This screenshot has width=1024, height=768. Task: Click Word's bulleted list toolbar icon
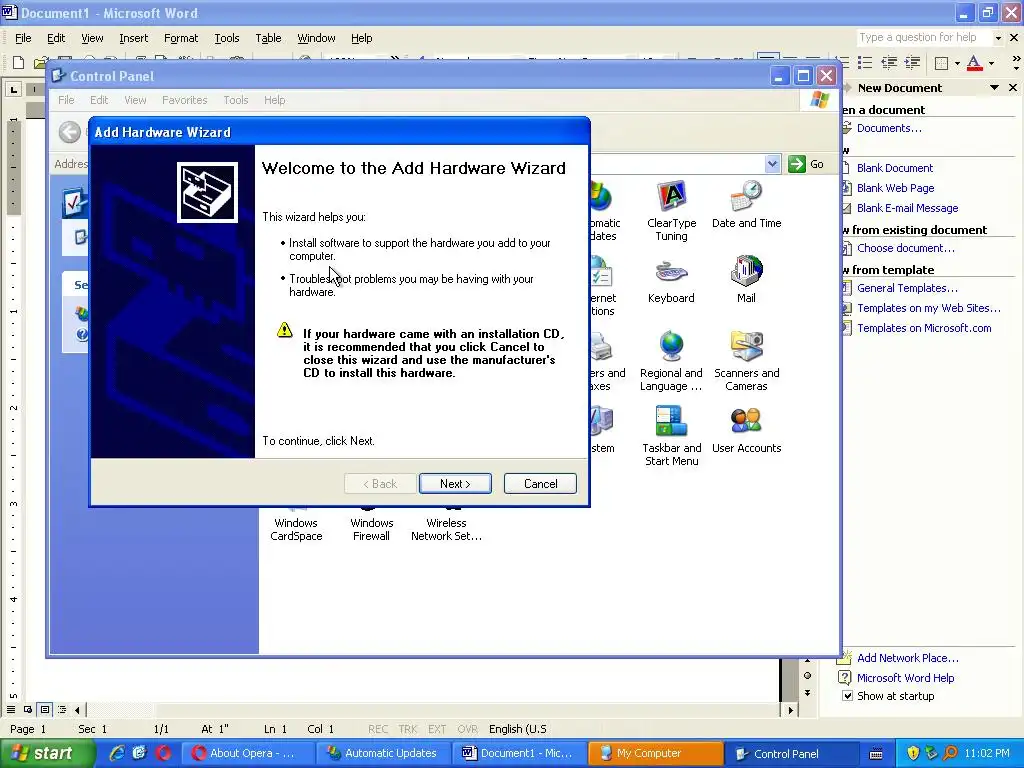(865, 63)
